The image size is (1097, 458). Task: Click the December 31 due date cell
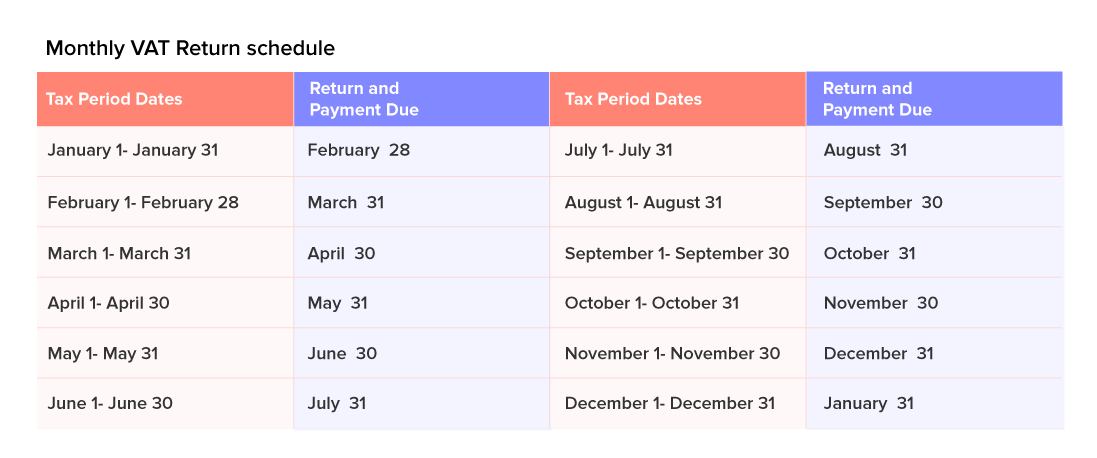pos(879,354)
